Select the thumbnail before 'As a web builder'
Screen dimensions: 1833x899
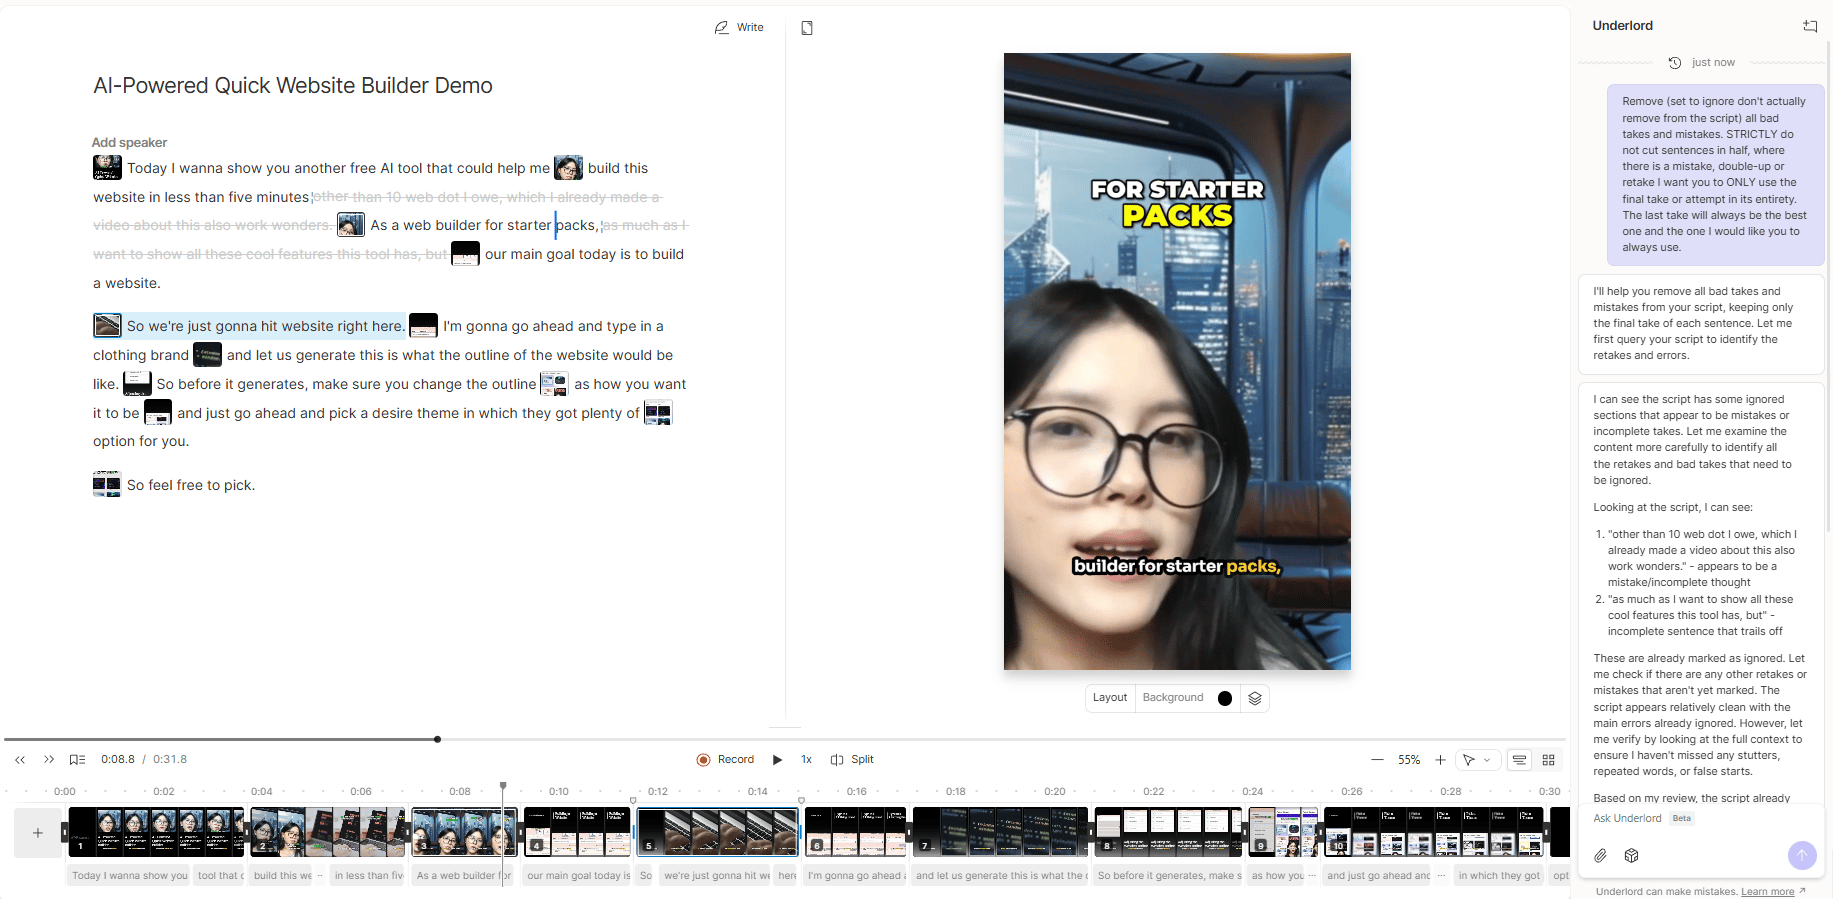[x=351, y=225]
